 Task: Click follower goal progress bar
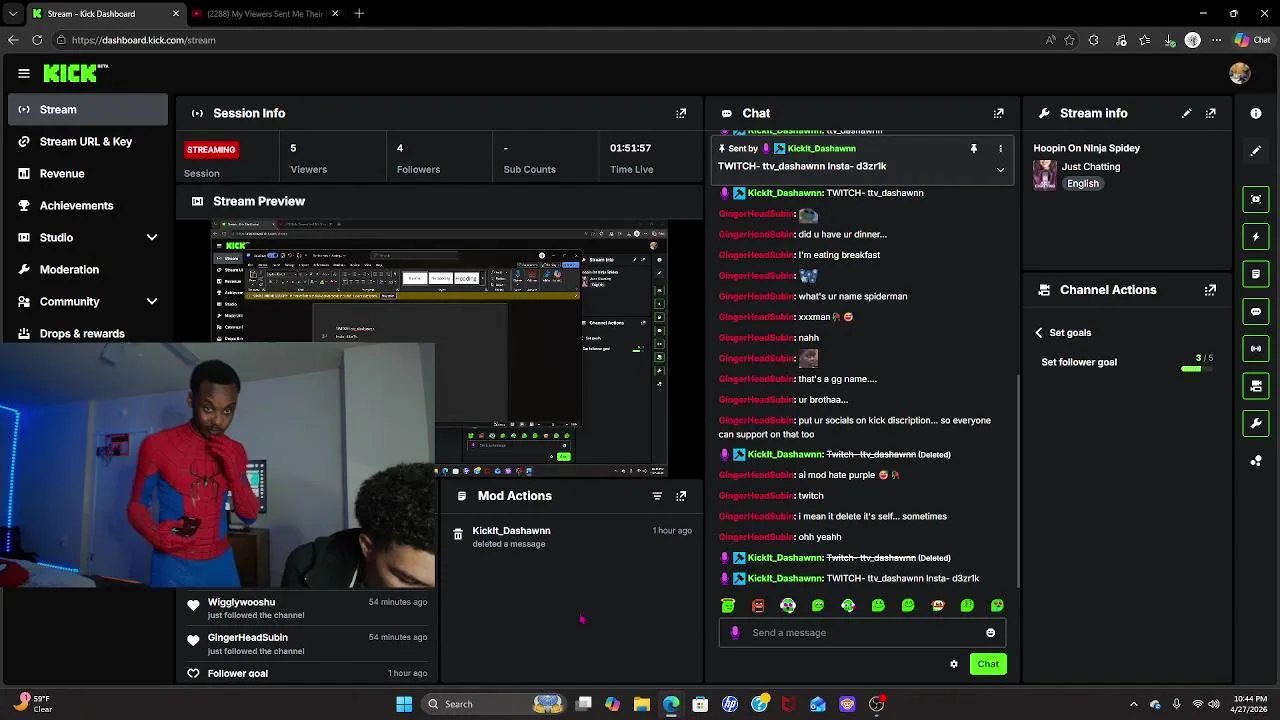click(1197, 369)
